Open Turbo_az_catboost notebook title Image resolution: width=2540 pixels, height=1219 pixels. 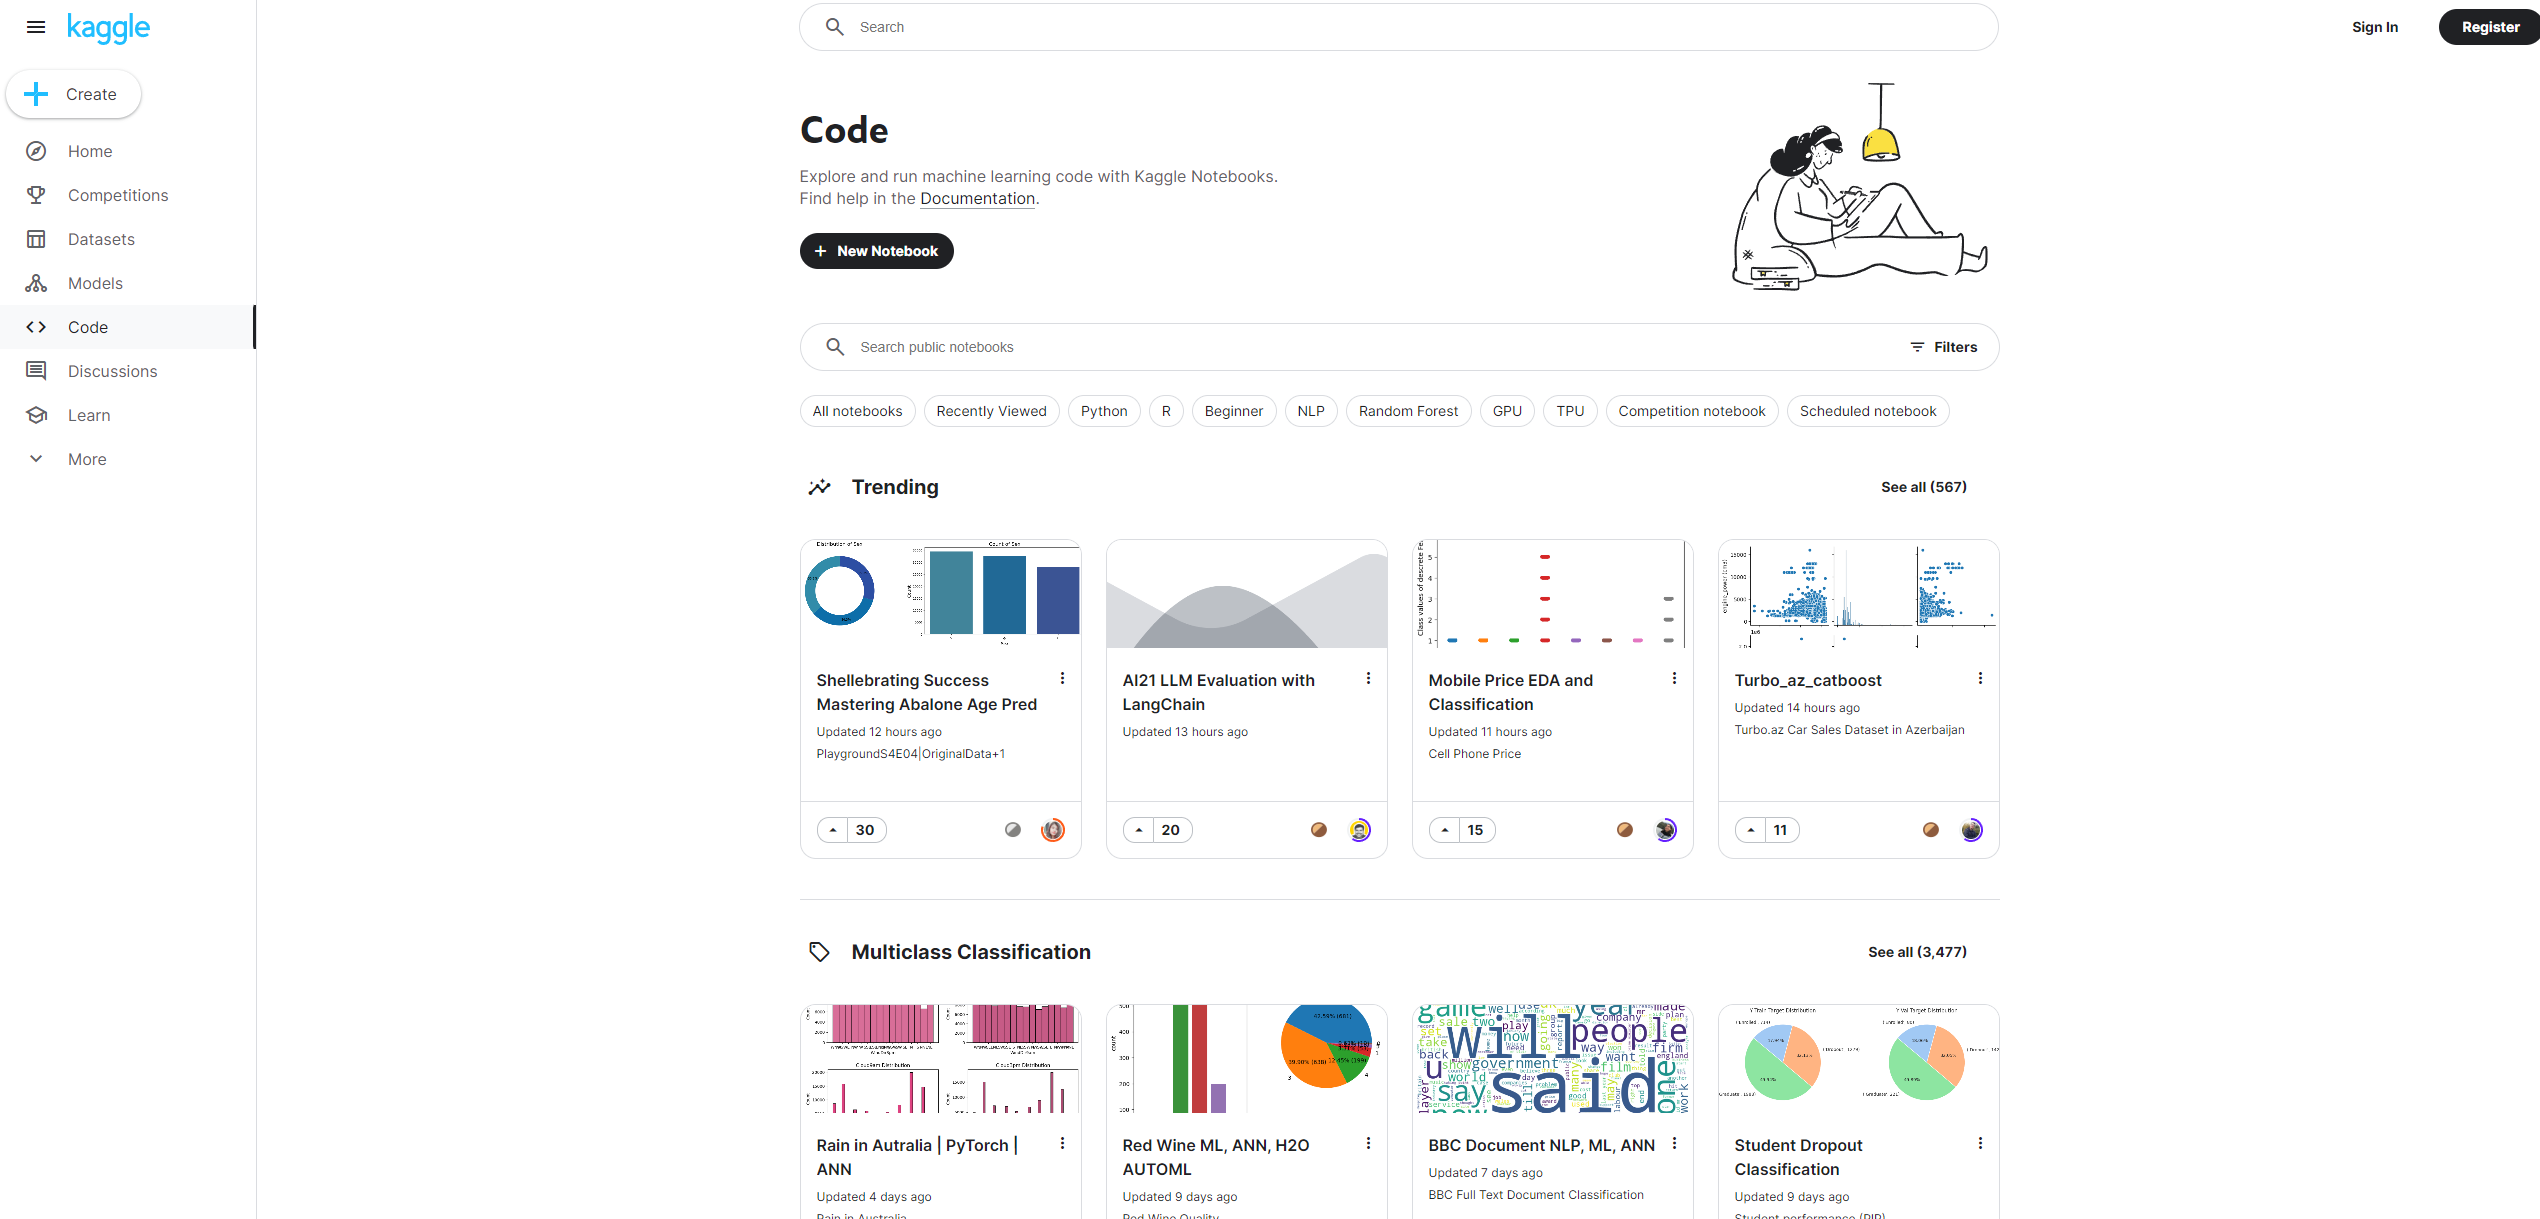tap(1807, 680)
